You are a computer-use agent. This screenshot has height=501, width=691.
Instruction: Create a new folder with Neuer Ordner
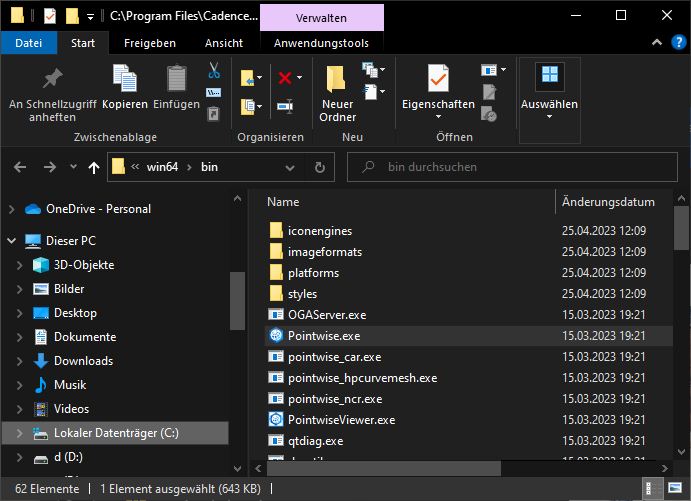click(337, 93)
